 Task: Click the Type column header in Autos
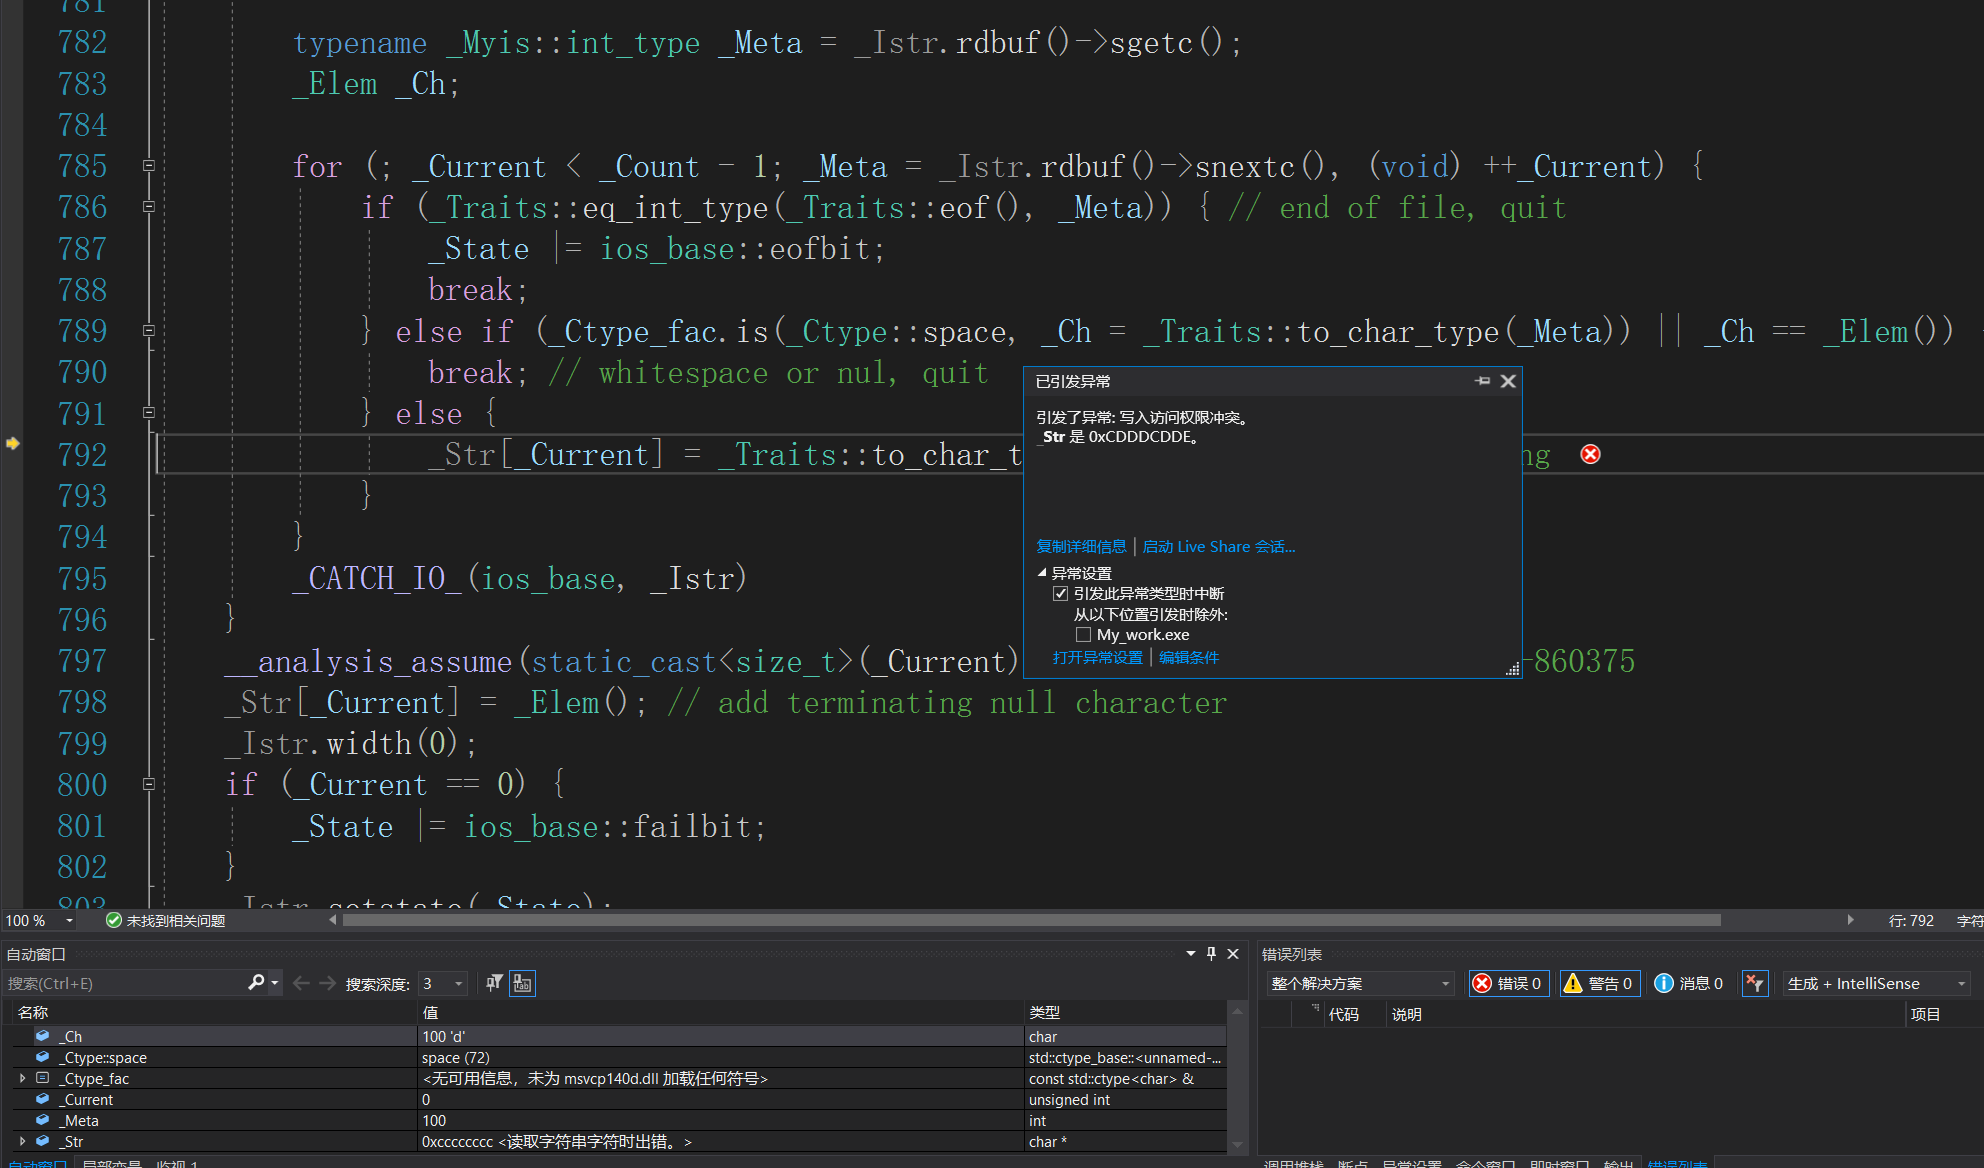pyautogui.click(x=1126, y=1012)
